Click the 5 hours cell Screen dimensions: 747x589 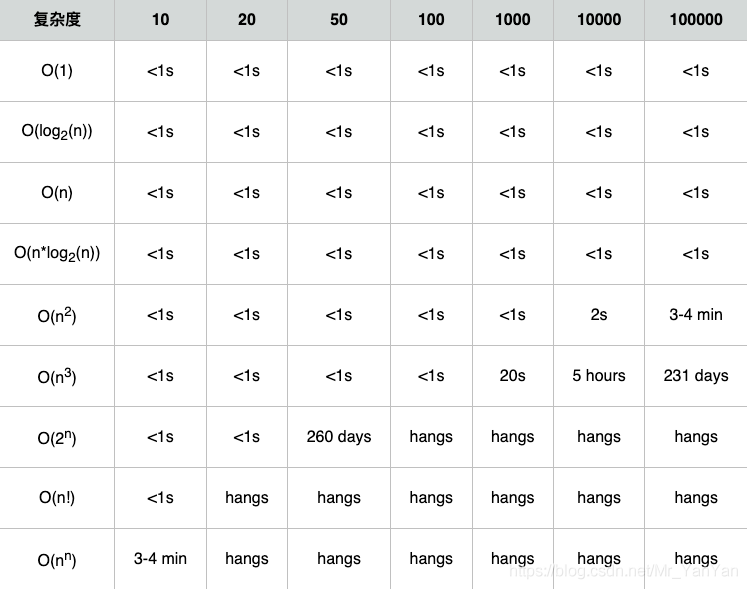[598, 376]
